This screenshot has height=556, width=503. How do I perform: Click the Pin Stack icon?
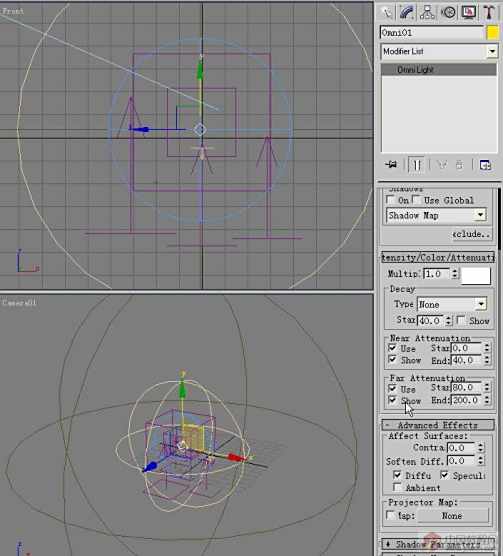click(x=391, y=165)
